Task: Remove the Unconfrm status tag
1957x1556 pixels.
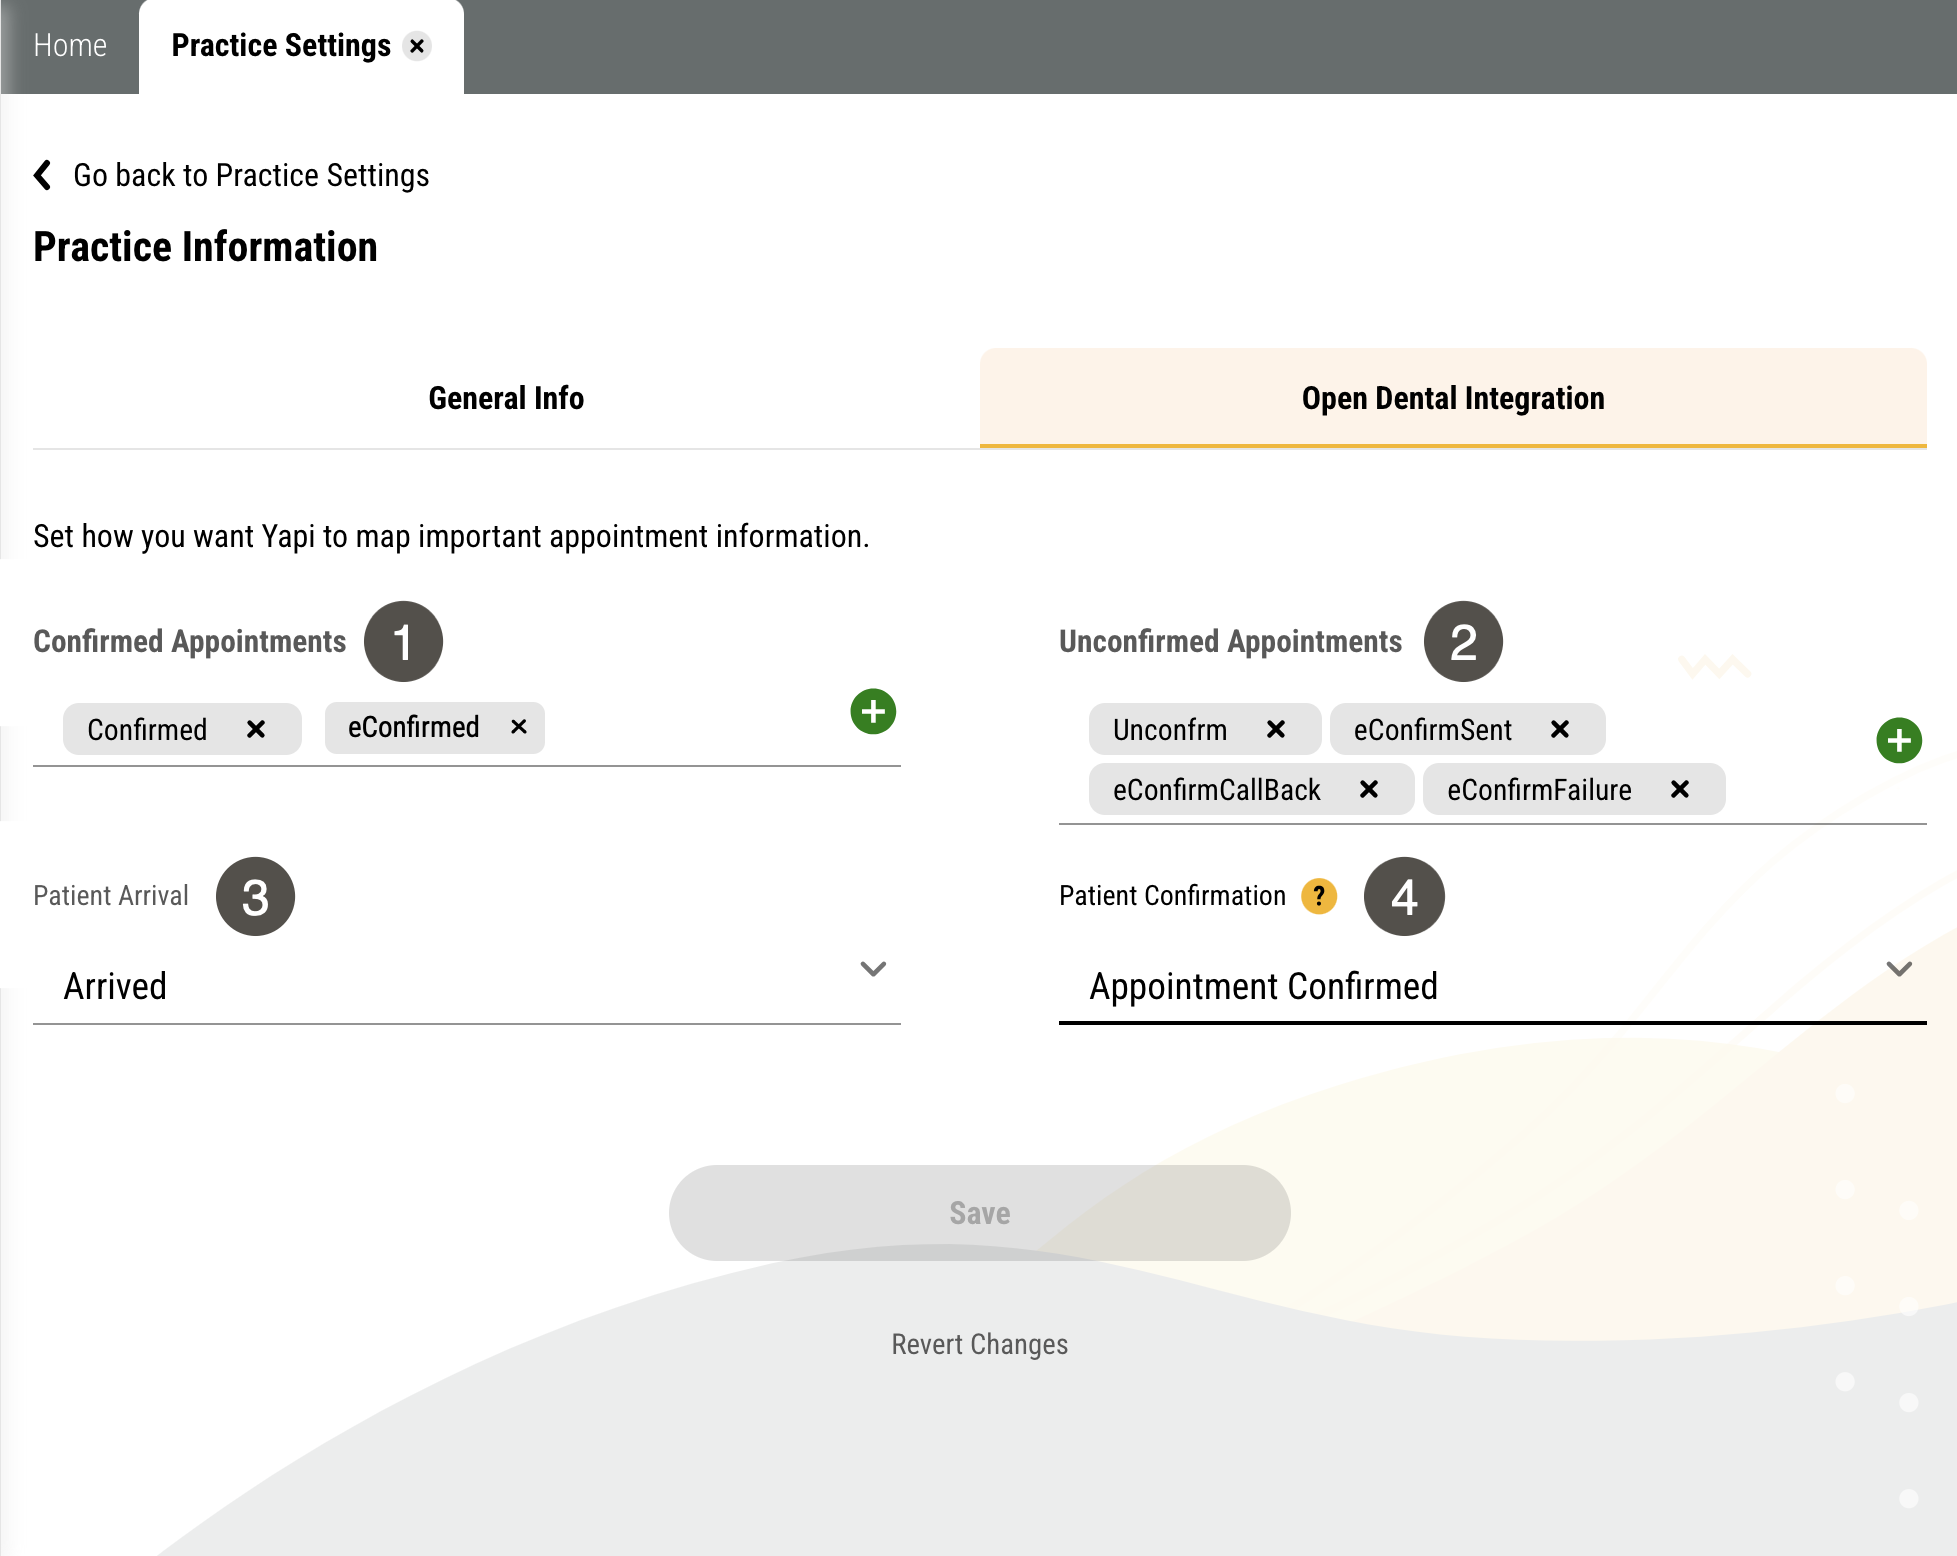Action: click(x=1276, y=729)
